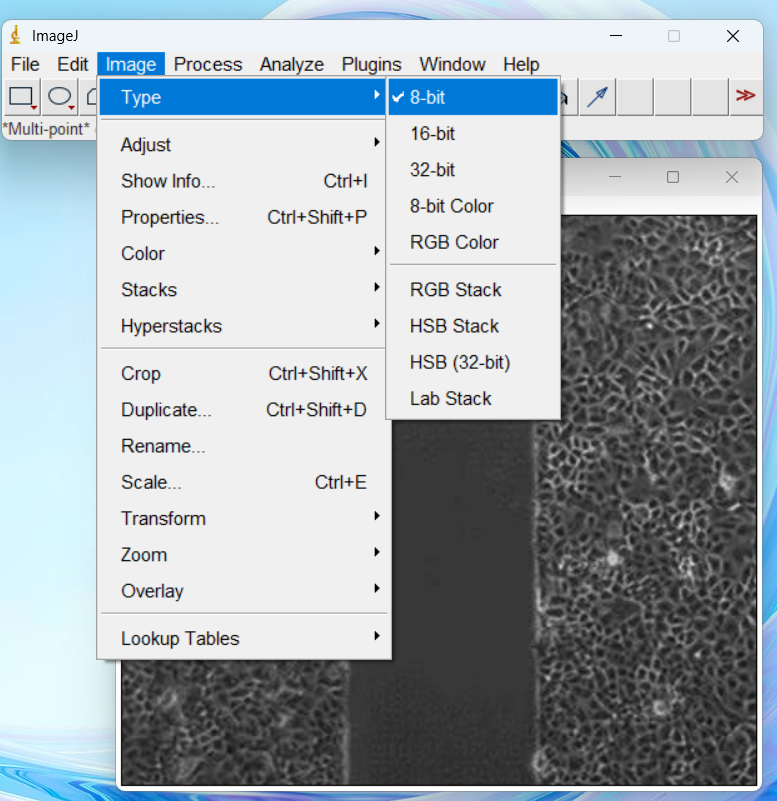Open the More Tools double-arrow menu
Viewport: 777px width, 801px height.
click(x=745, y=96)
